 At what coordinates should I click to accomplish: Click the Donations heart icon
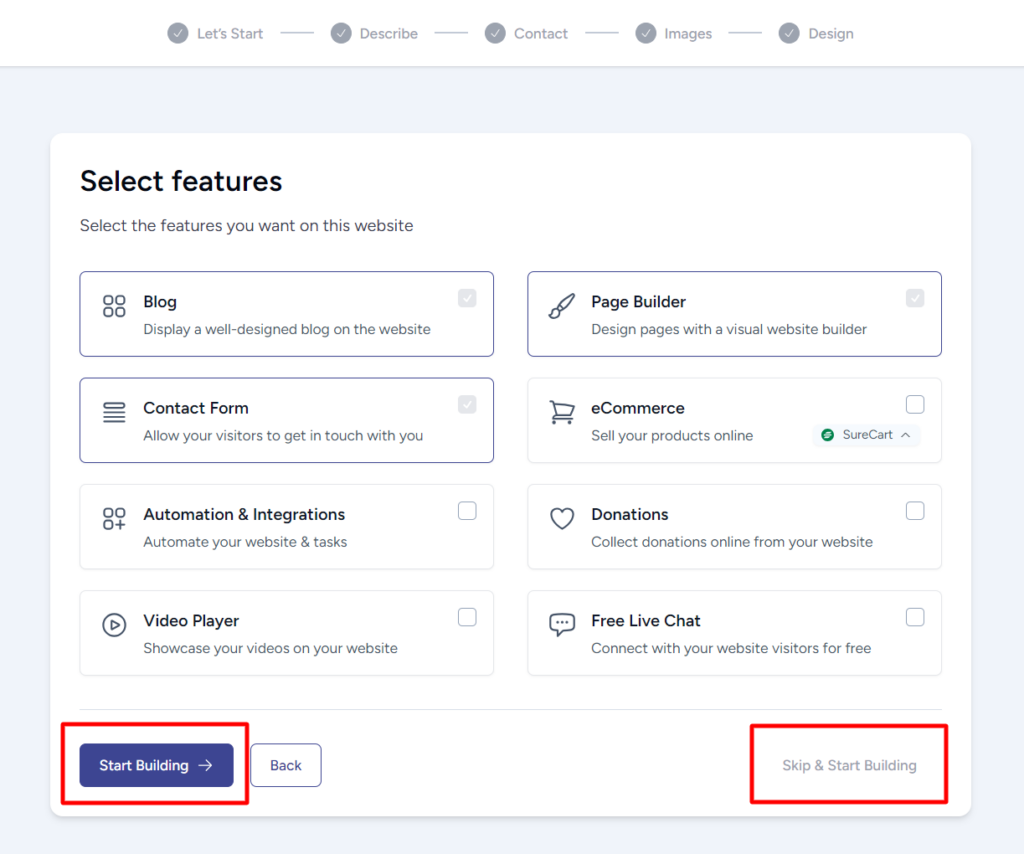(561, 515)
